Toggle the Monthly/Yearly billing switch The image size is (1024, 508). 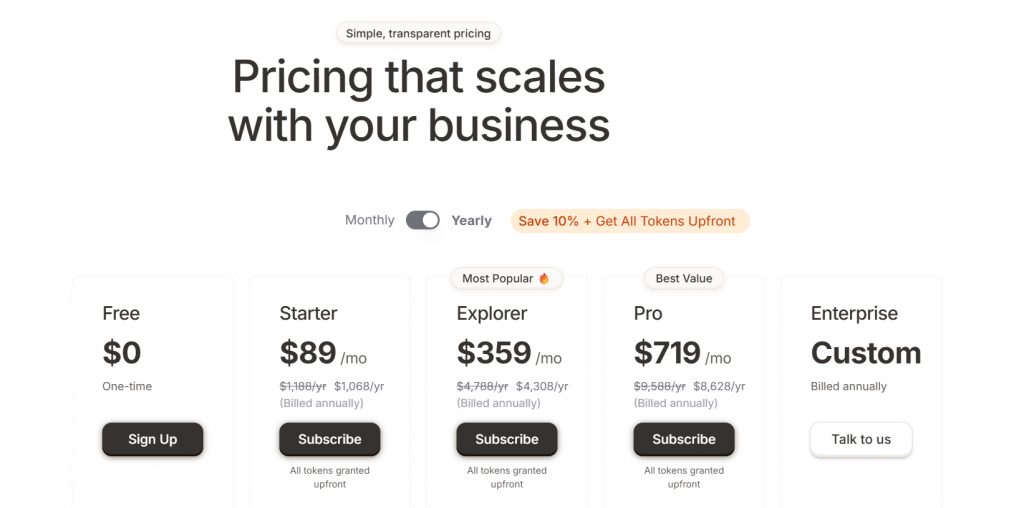pyautogui.click(x=422, y=220)
